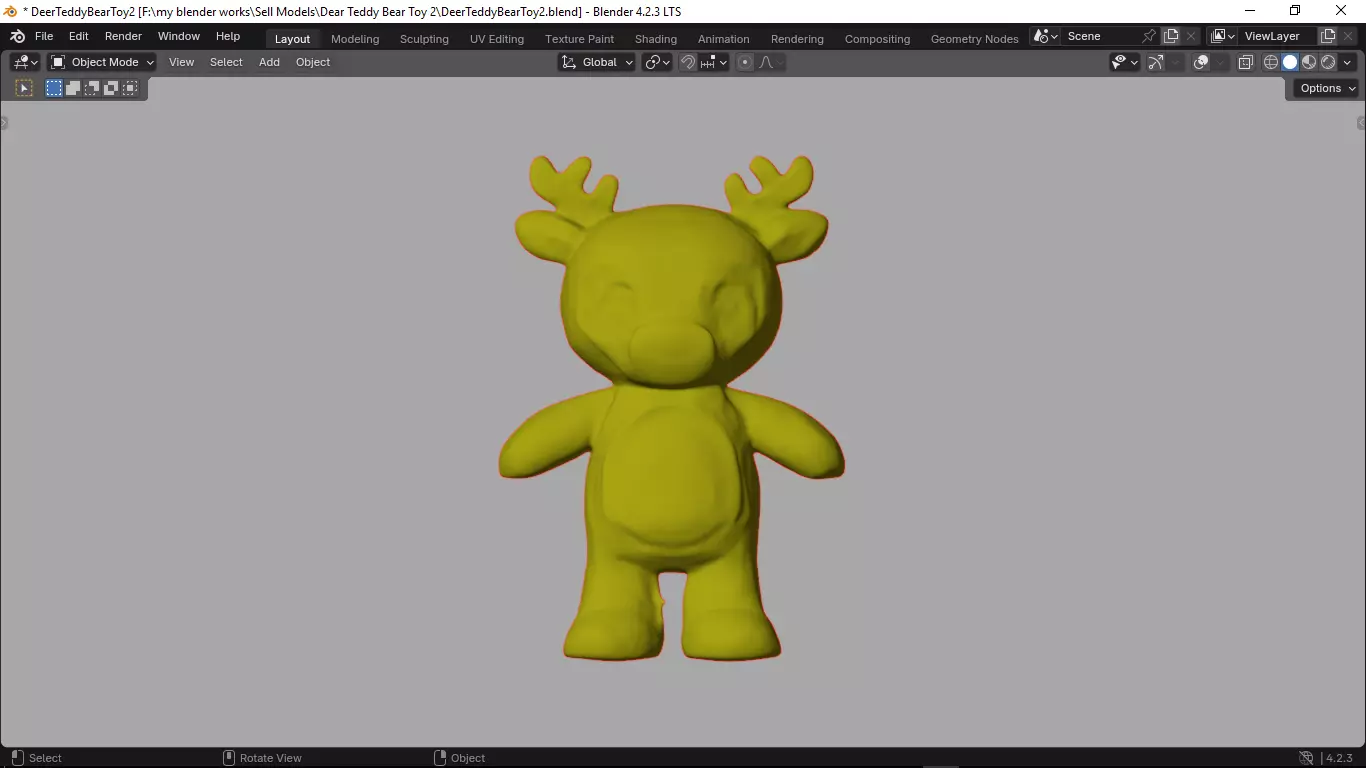1366x768 pixels.
Task: Open the view layer browse dropdown
Action: click(x=1222, y=36)
